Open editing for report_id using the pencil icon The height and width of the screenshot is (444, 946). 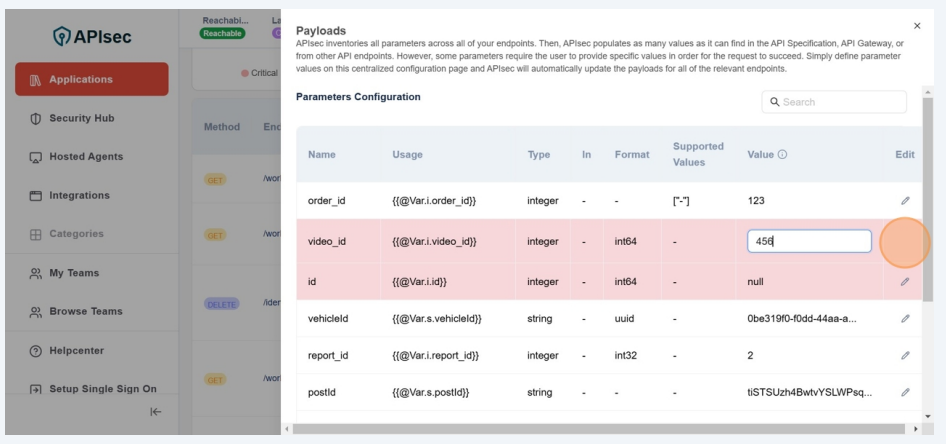point(905,355)
